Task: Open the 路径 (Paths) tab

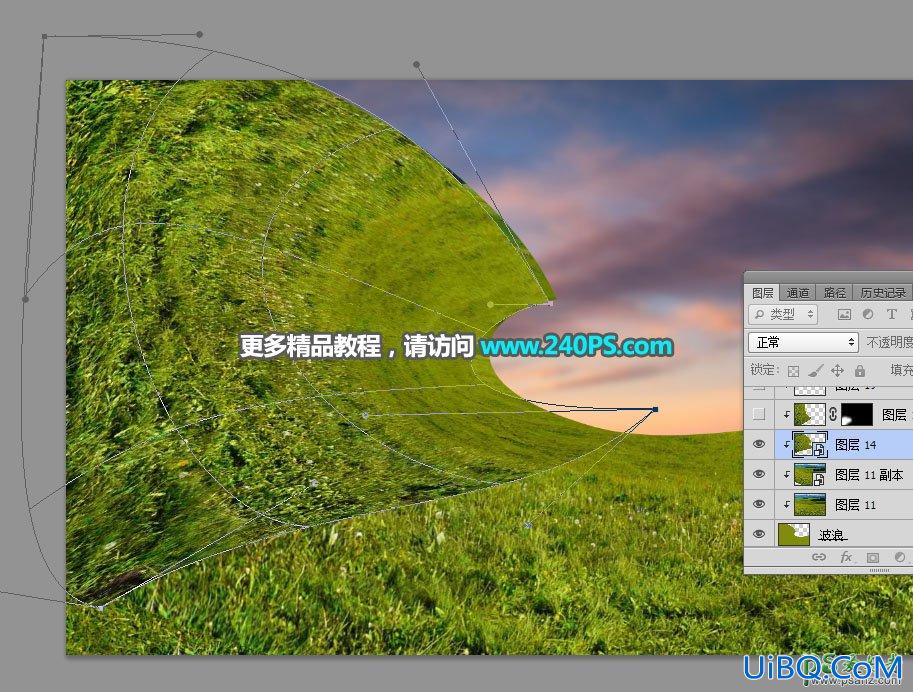Action: (834, 292)
